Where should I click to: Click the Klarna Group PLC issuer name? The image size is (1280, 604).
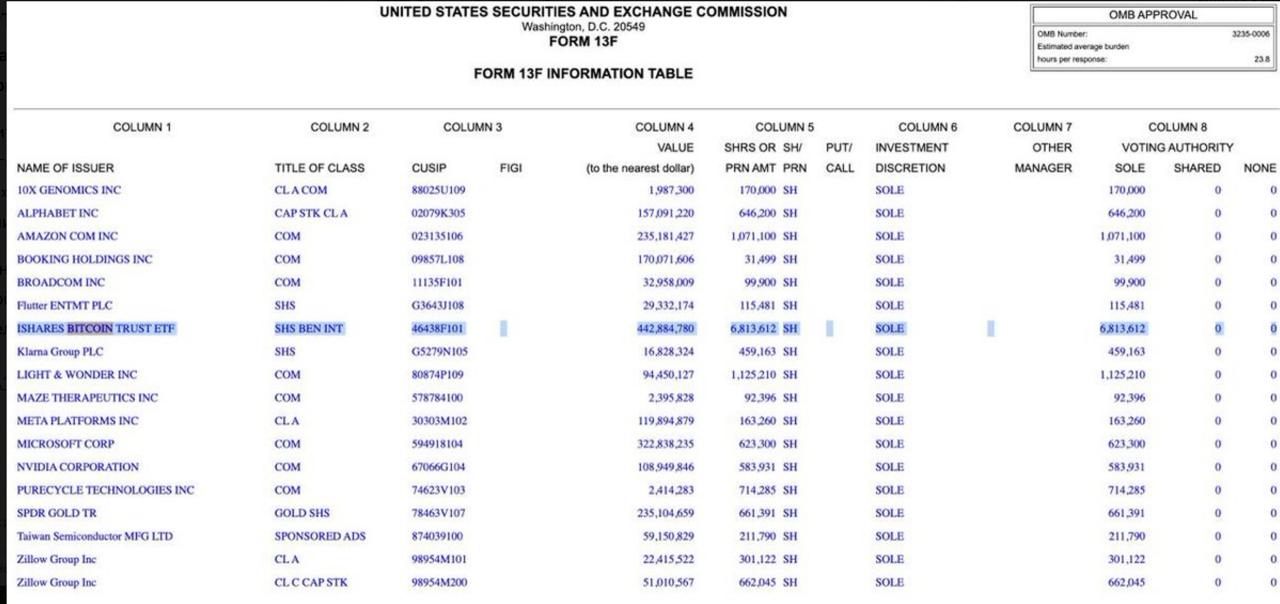pyautogui.click(x=60, y=352)
